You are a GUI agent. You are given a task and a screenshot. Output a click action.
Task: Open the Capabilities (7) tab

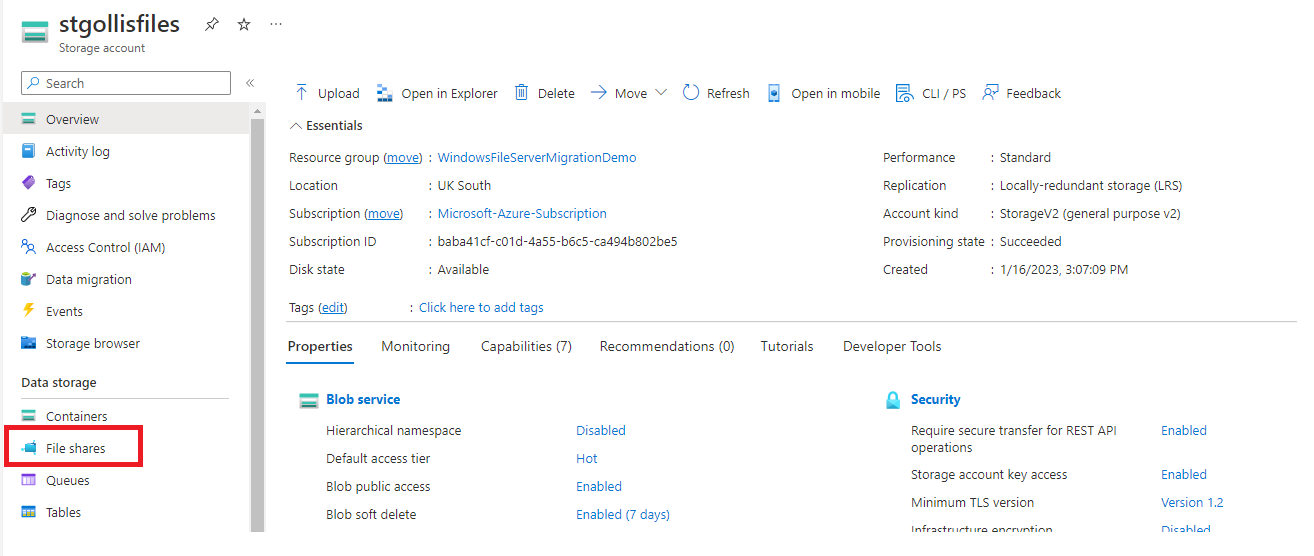pos(526,347)
